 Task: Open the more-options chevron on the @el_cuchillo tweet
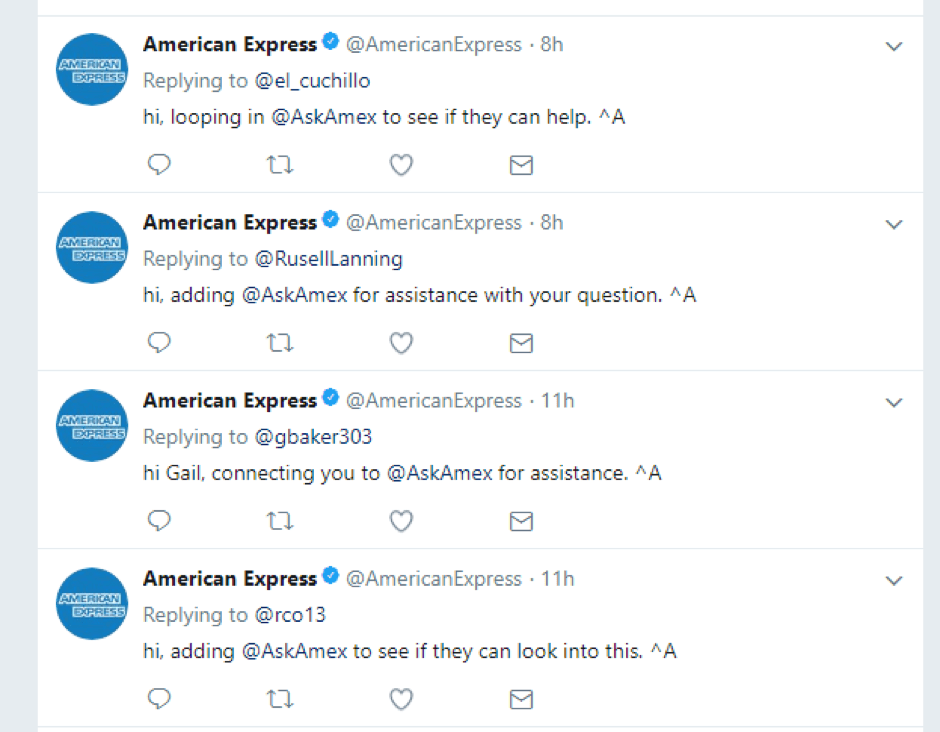[894, 46]
